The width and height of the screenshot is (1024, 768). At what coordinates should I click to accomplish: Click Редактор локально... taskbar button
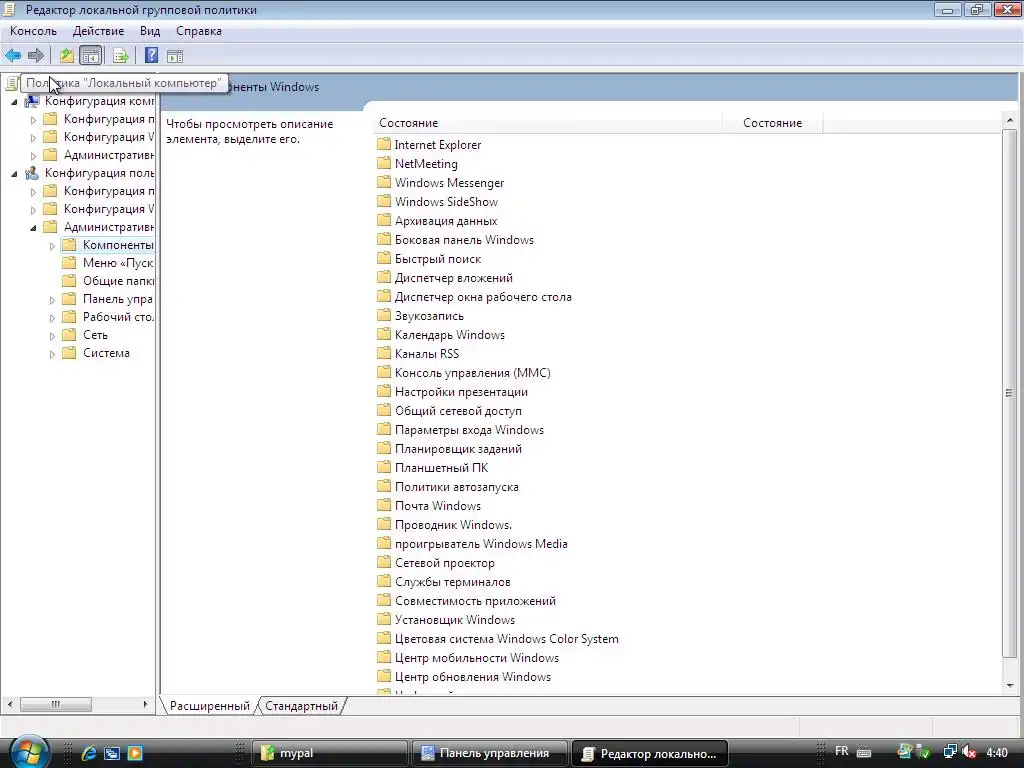(x=649, y=753)
